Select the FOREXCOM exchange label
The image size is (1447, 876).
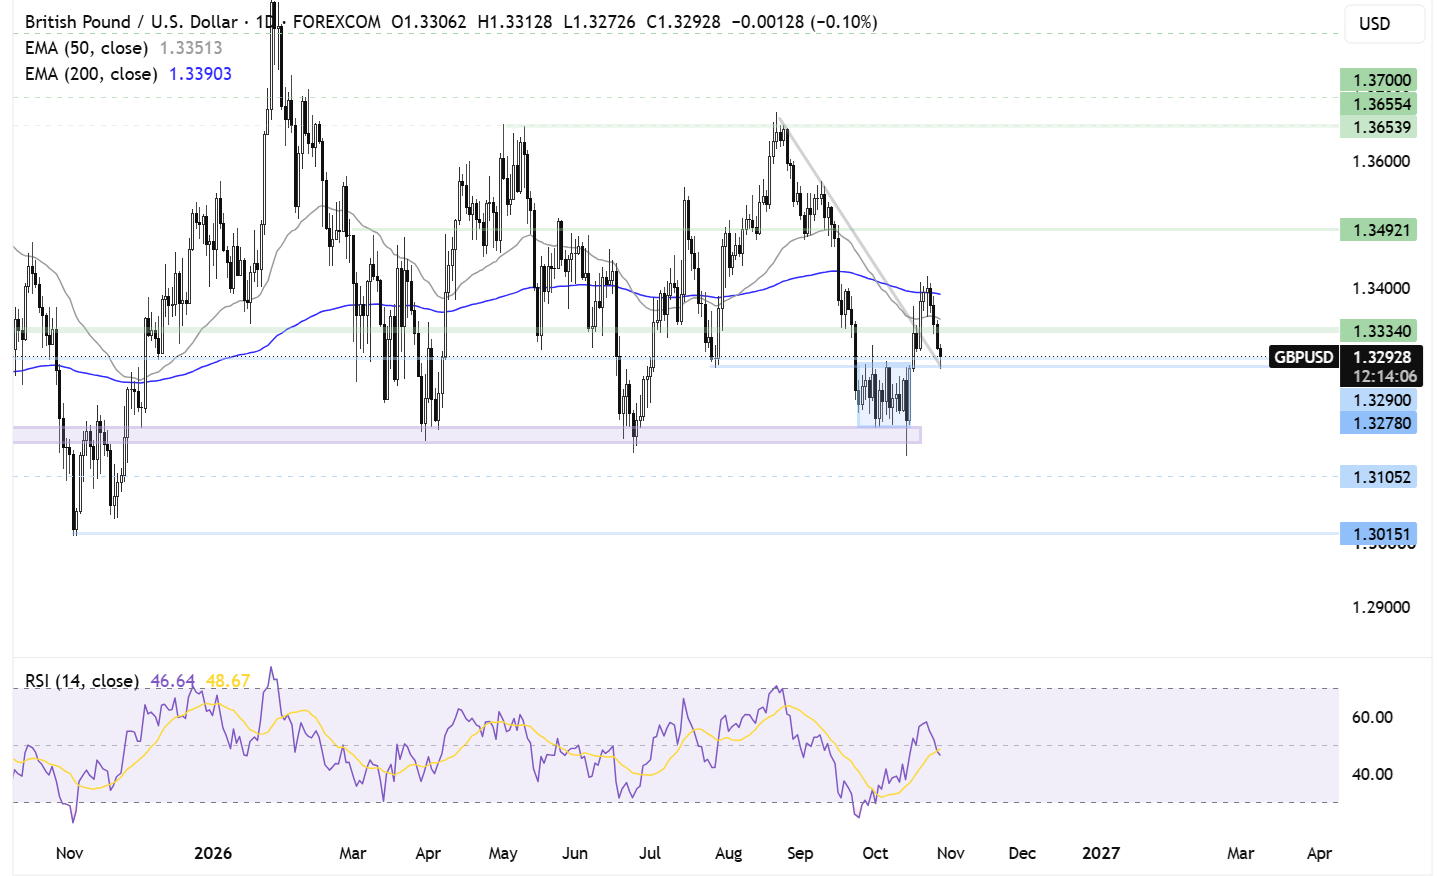[x=335, y=21]
